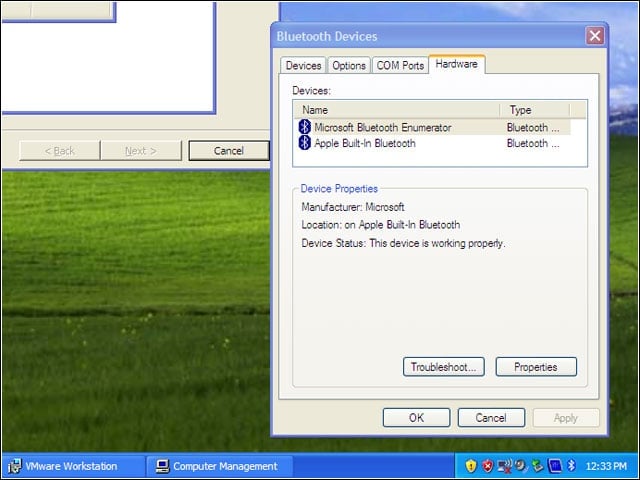Viewport: 640px width, 480px height.
Task: Cancel the wizard window behind
Action: [229, 151]
